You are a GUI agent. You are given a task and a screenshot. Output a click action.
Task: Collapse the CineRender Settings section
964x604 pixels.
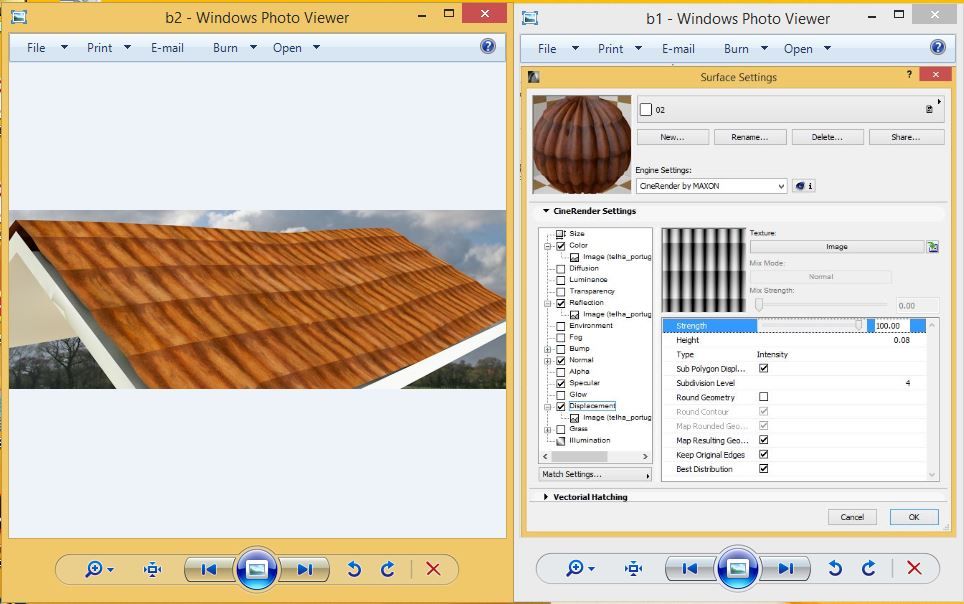tap(546, 211)
